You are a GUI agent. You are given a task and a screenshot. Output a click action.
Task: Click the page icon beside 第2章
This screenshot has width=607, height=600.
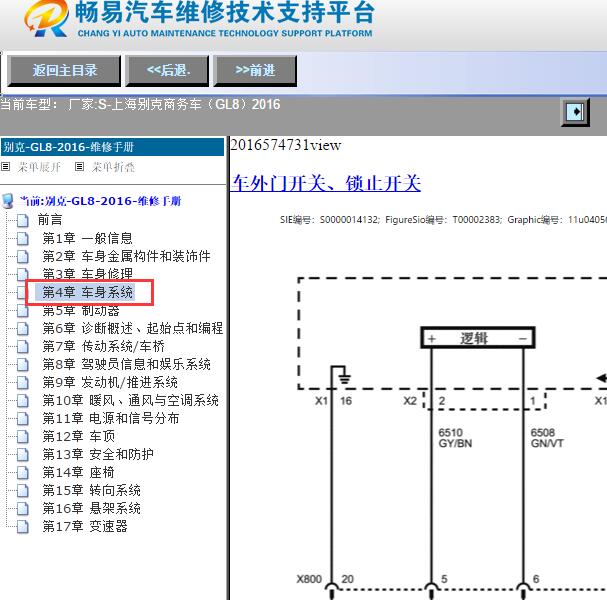tap(23, 256)
